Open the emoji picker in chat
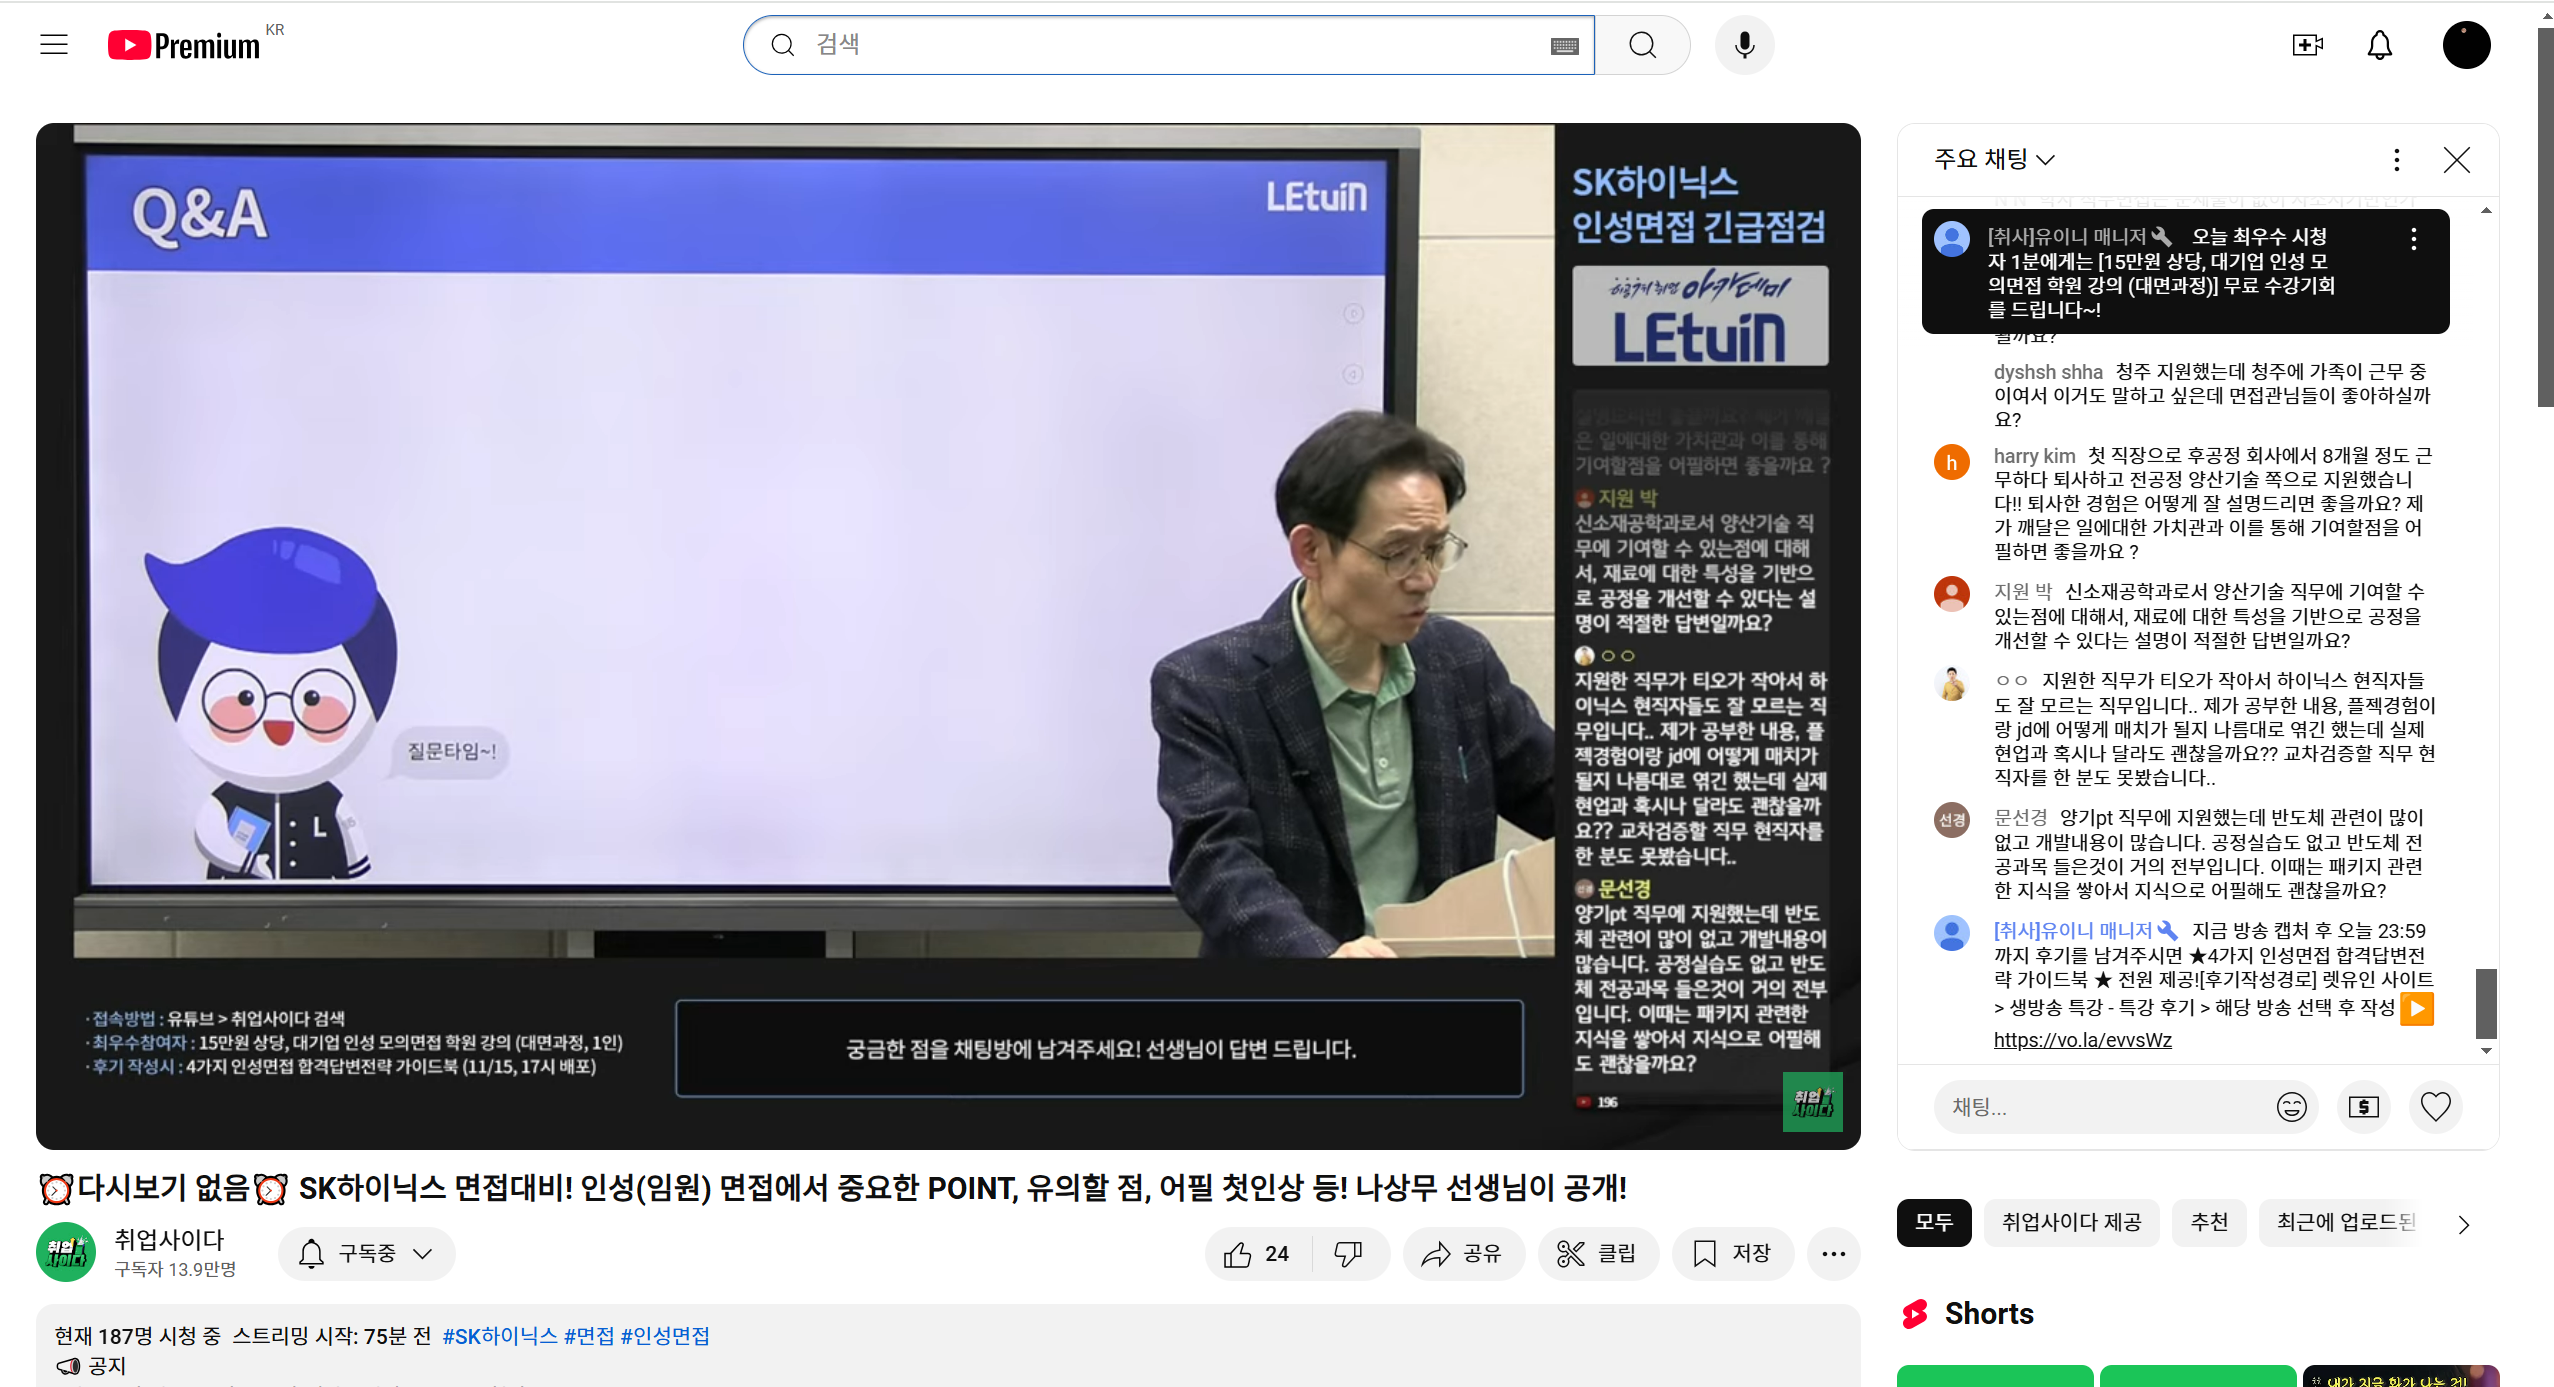Viewport: 2554px width, 1387px height. pos(2291,1107)
